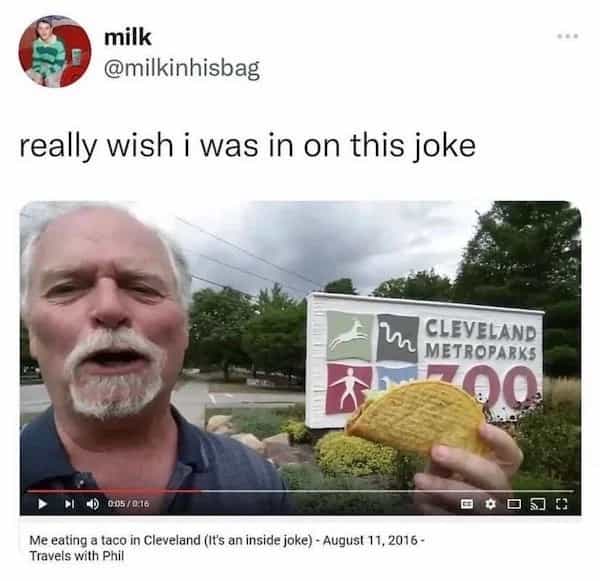Screen dimensions: 600x581
Task: Mute the video with the speaker icon
Action: tap(92, 504)
